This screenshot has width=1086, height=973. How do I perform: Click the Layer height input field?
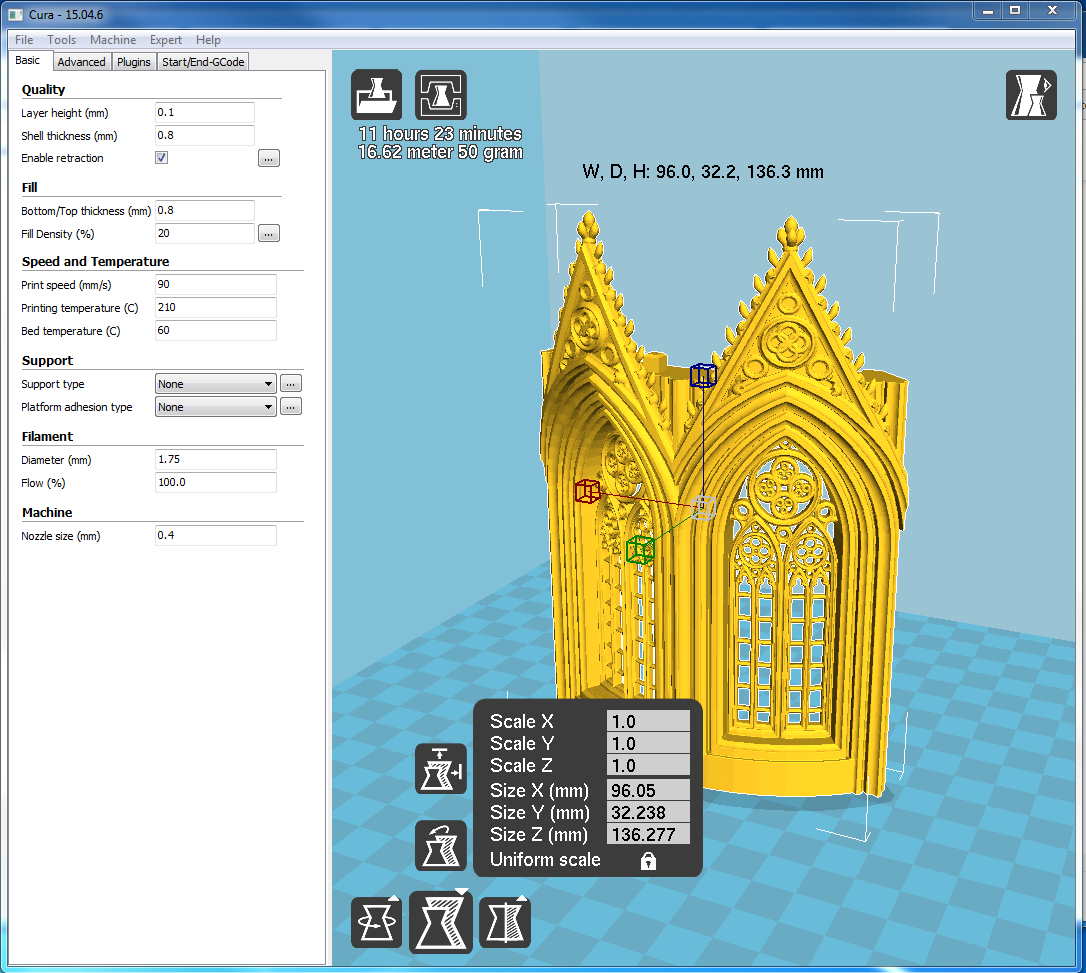[205, 113]
